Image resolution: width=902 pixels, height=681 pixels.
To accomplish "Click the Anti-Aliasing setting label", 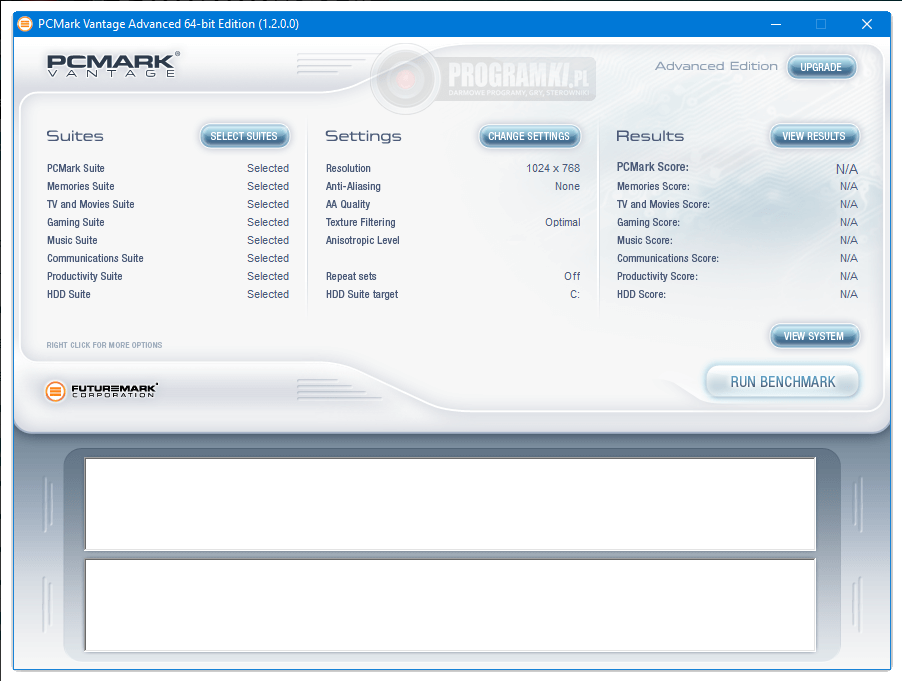I will click(353, 186).
